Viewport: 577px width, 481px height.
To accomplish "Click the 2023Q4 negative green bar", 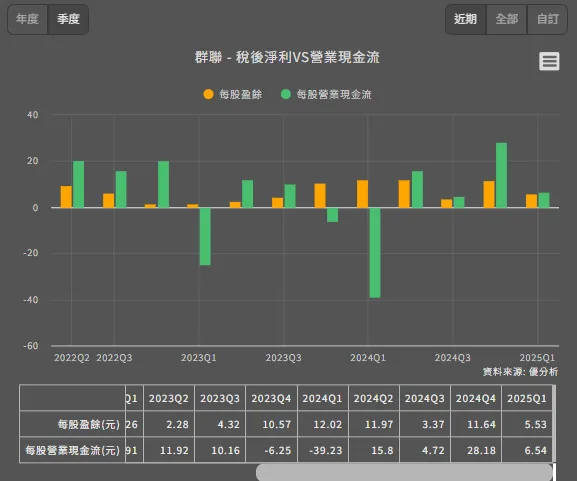I will pos(332,215).
